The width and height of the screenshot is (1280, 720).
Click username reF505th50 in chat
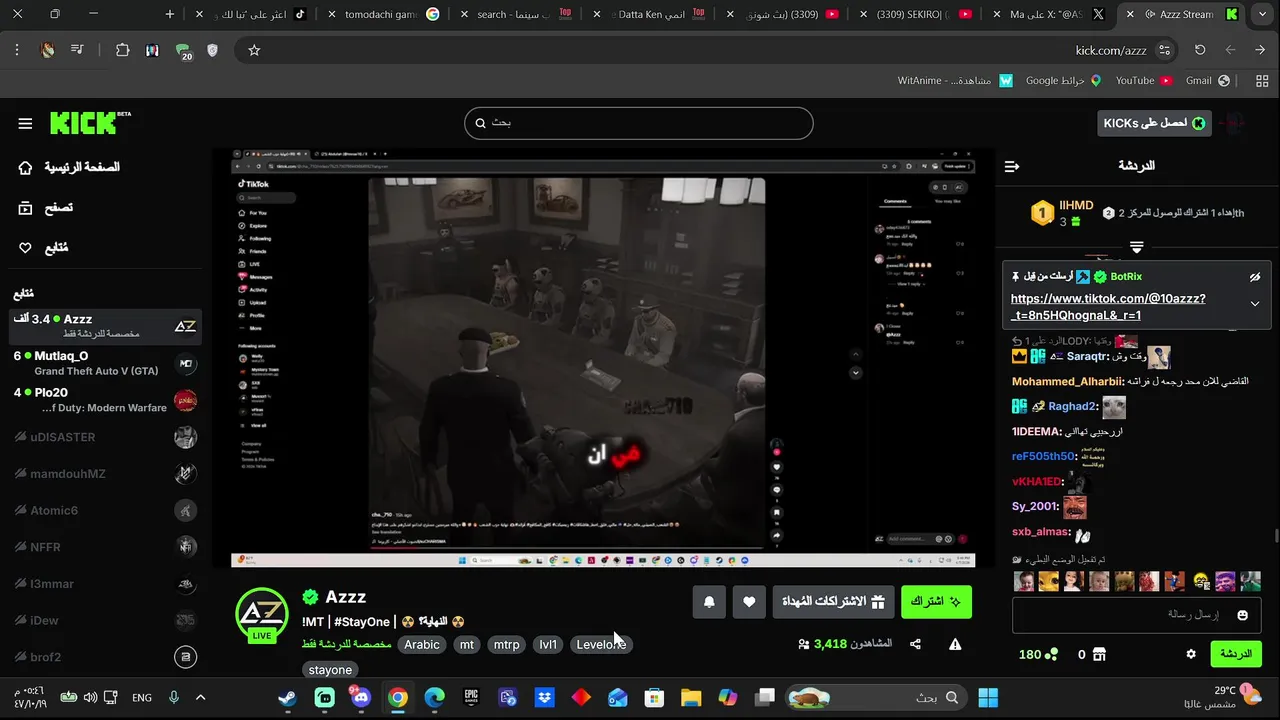[1042, 456]
